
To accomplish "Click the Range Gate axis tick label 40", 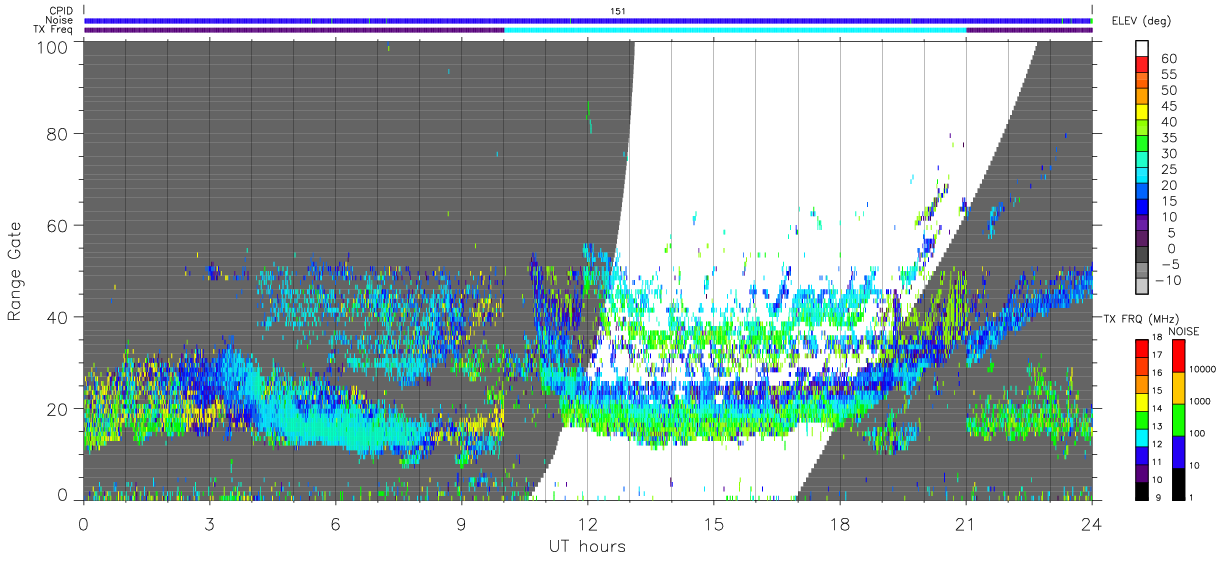I will coord(58,317).
